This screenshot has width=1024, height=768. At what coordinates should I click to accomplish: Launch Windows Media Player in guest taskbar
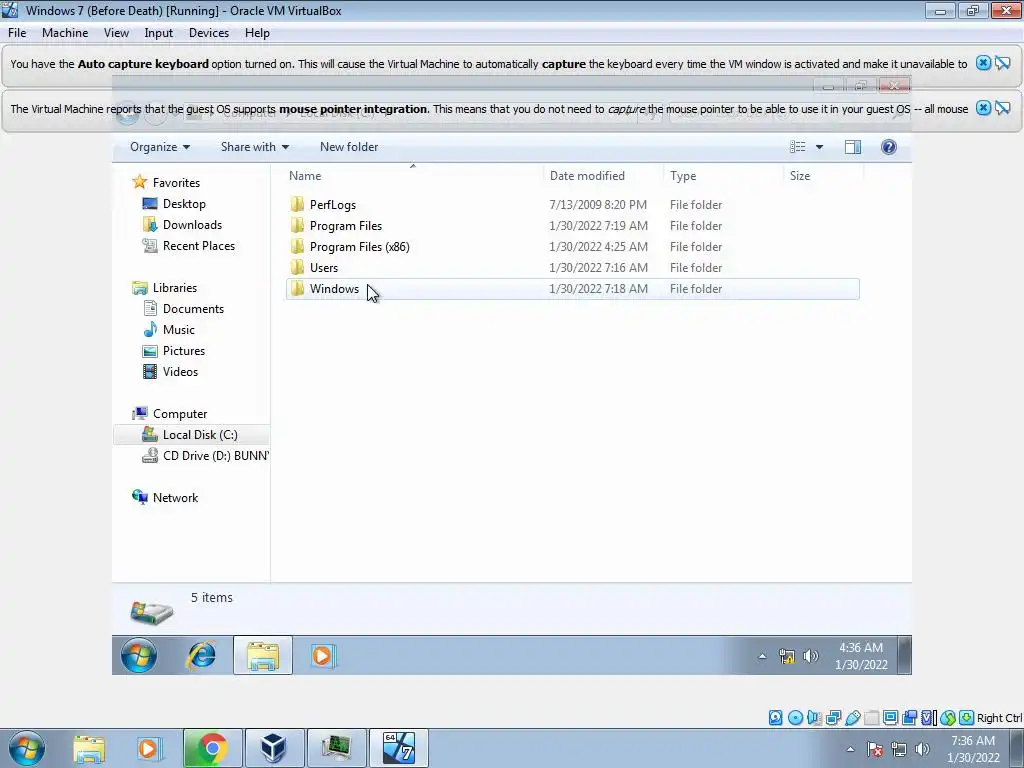tap(323, 656)
